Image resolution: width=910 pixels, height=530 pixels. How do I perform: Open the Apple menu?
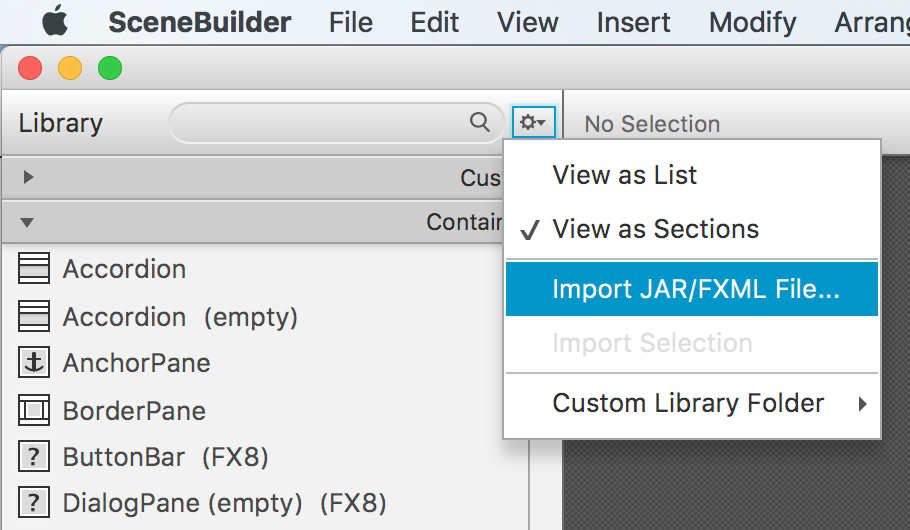point(54,22)
